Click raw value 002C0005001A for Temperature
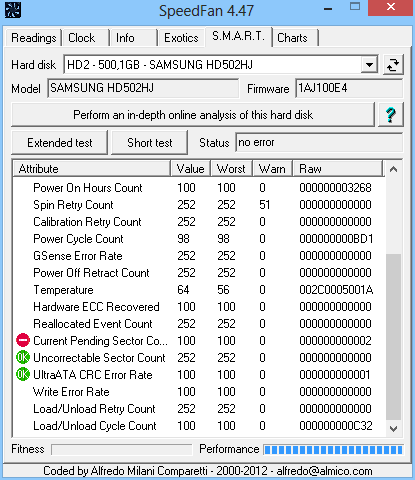The height and width of the screenshot is (480, 415). 336,290
